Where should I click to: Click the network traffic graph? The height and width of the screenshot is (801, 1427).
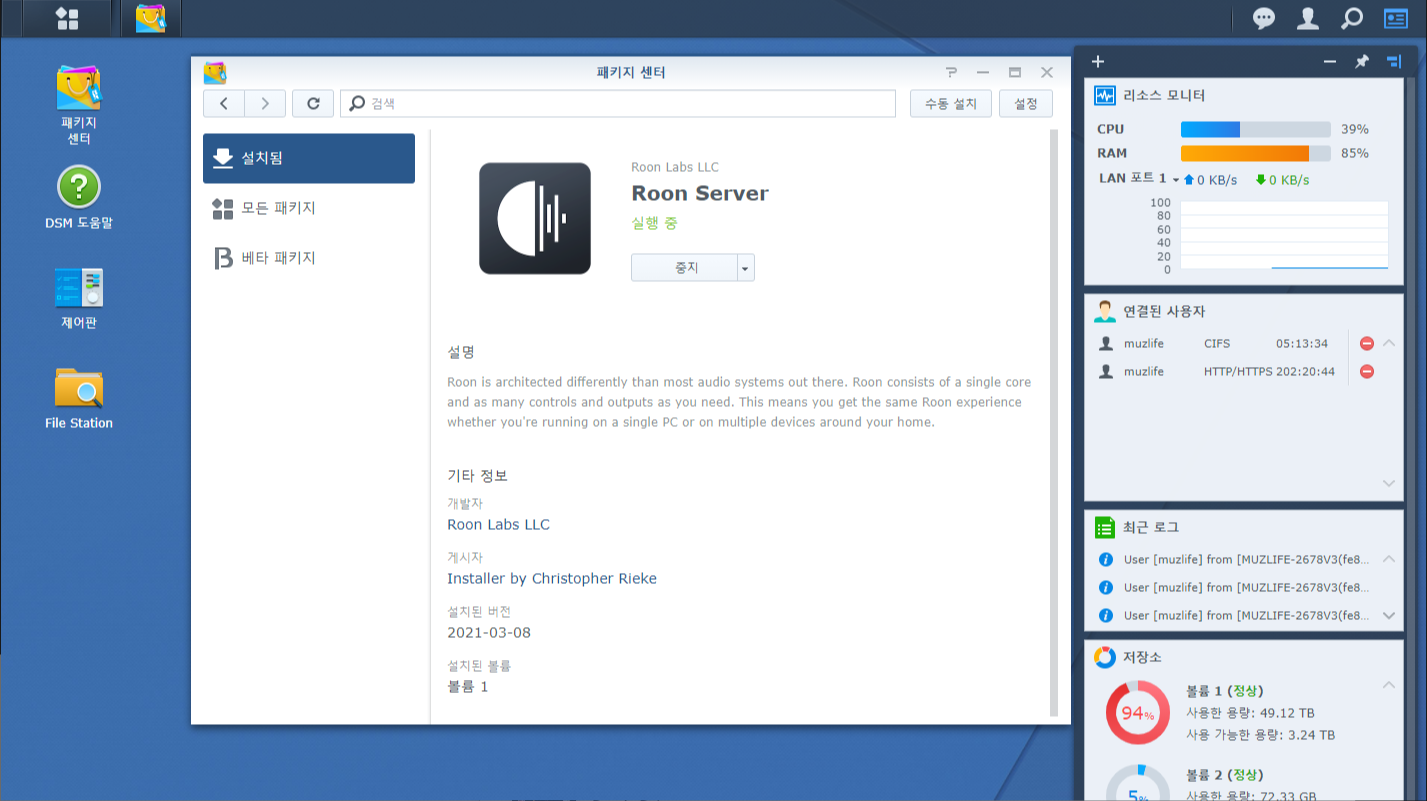(x=1284, y=235)
